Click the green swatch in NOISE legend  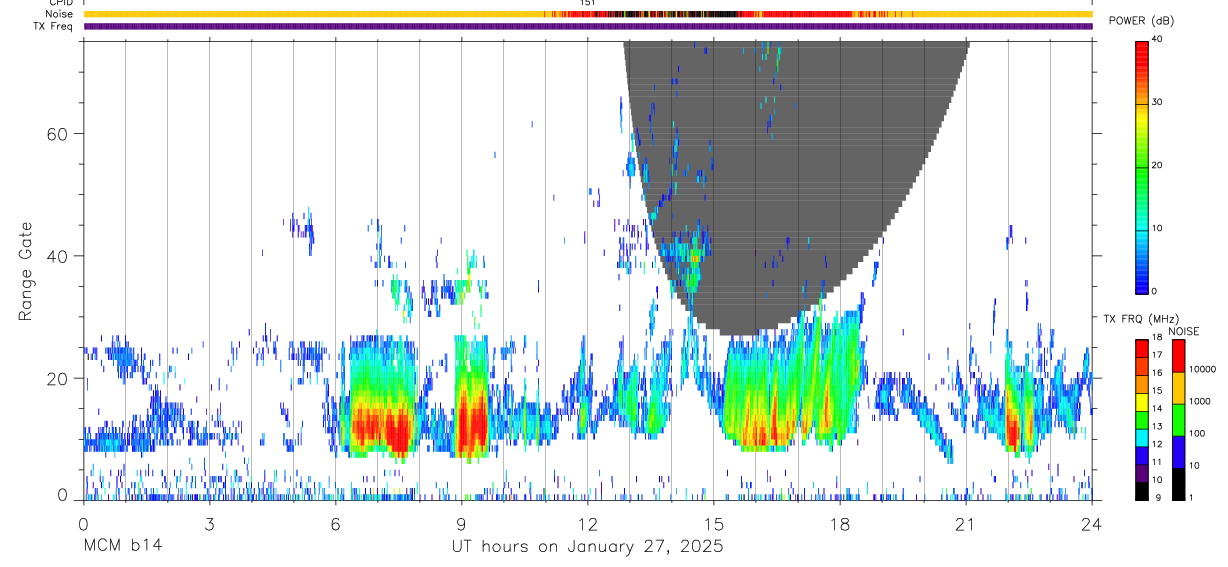(1178, 420)
